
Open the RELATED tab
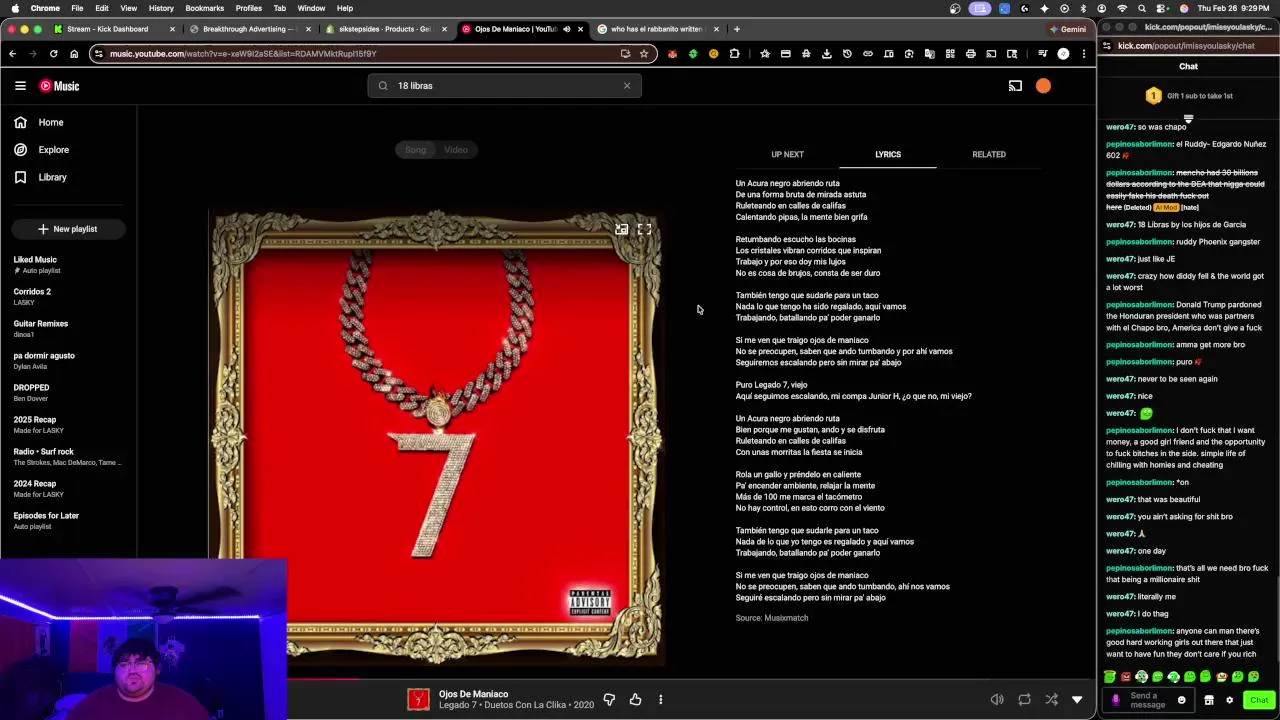989,154
